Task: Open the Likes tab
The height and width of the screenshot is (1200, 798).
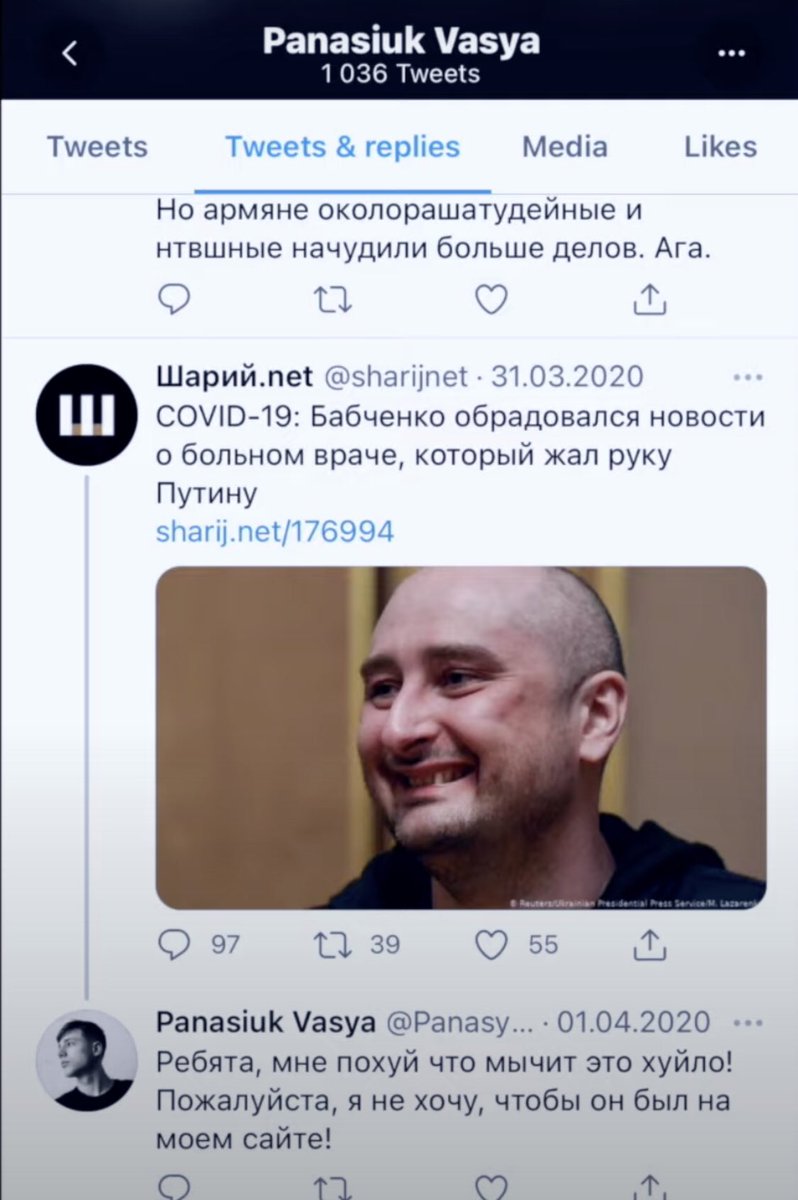Action: point(720,147)
